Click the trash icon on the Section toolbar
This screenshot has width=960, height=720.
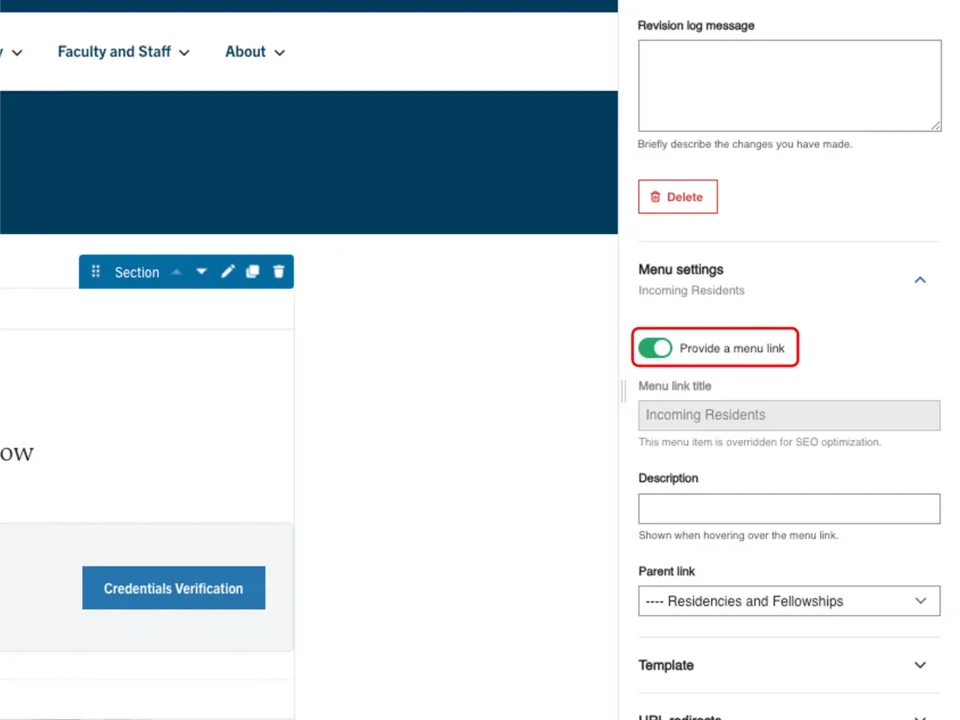click(x=278, y=272)
